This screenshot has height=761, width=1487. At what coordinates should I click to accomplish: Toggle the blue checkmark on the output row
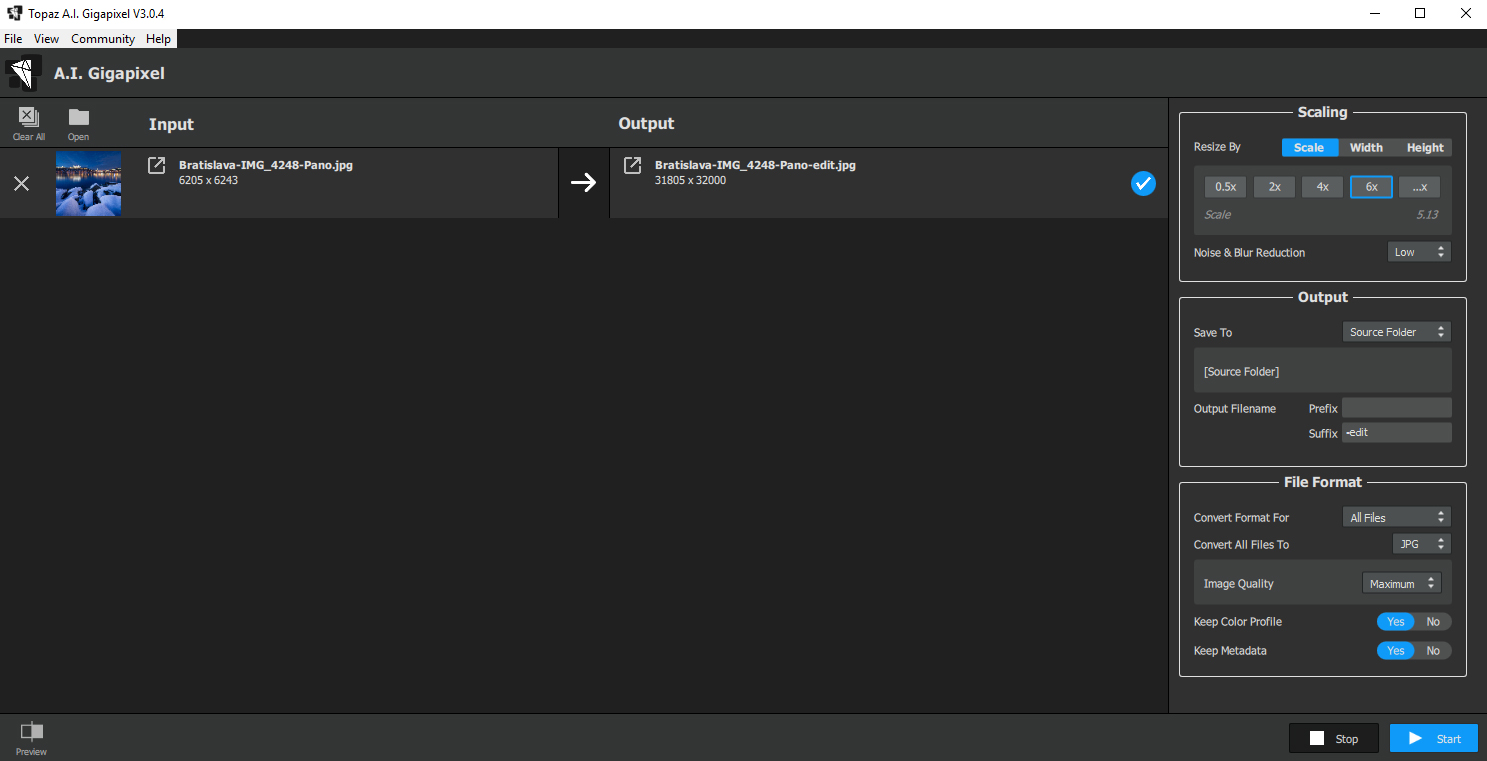pyautogui.click(x=1143, y=183)
